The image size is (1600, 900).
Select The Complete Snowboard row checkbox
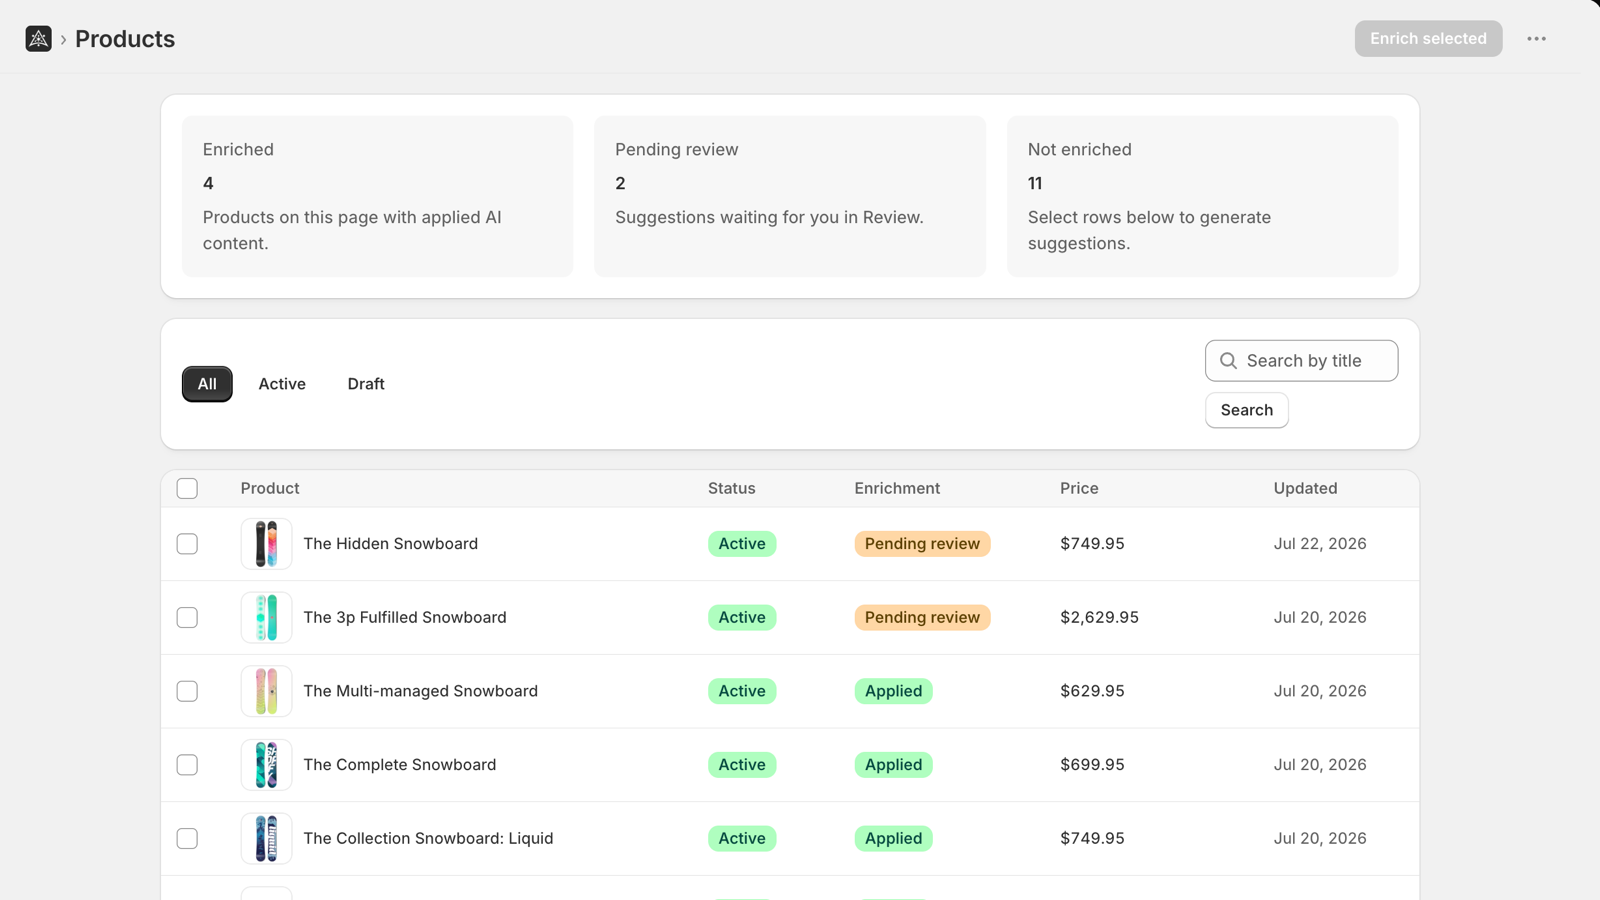pos(187,765)
